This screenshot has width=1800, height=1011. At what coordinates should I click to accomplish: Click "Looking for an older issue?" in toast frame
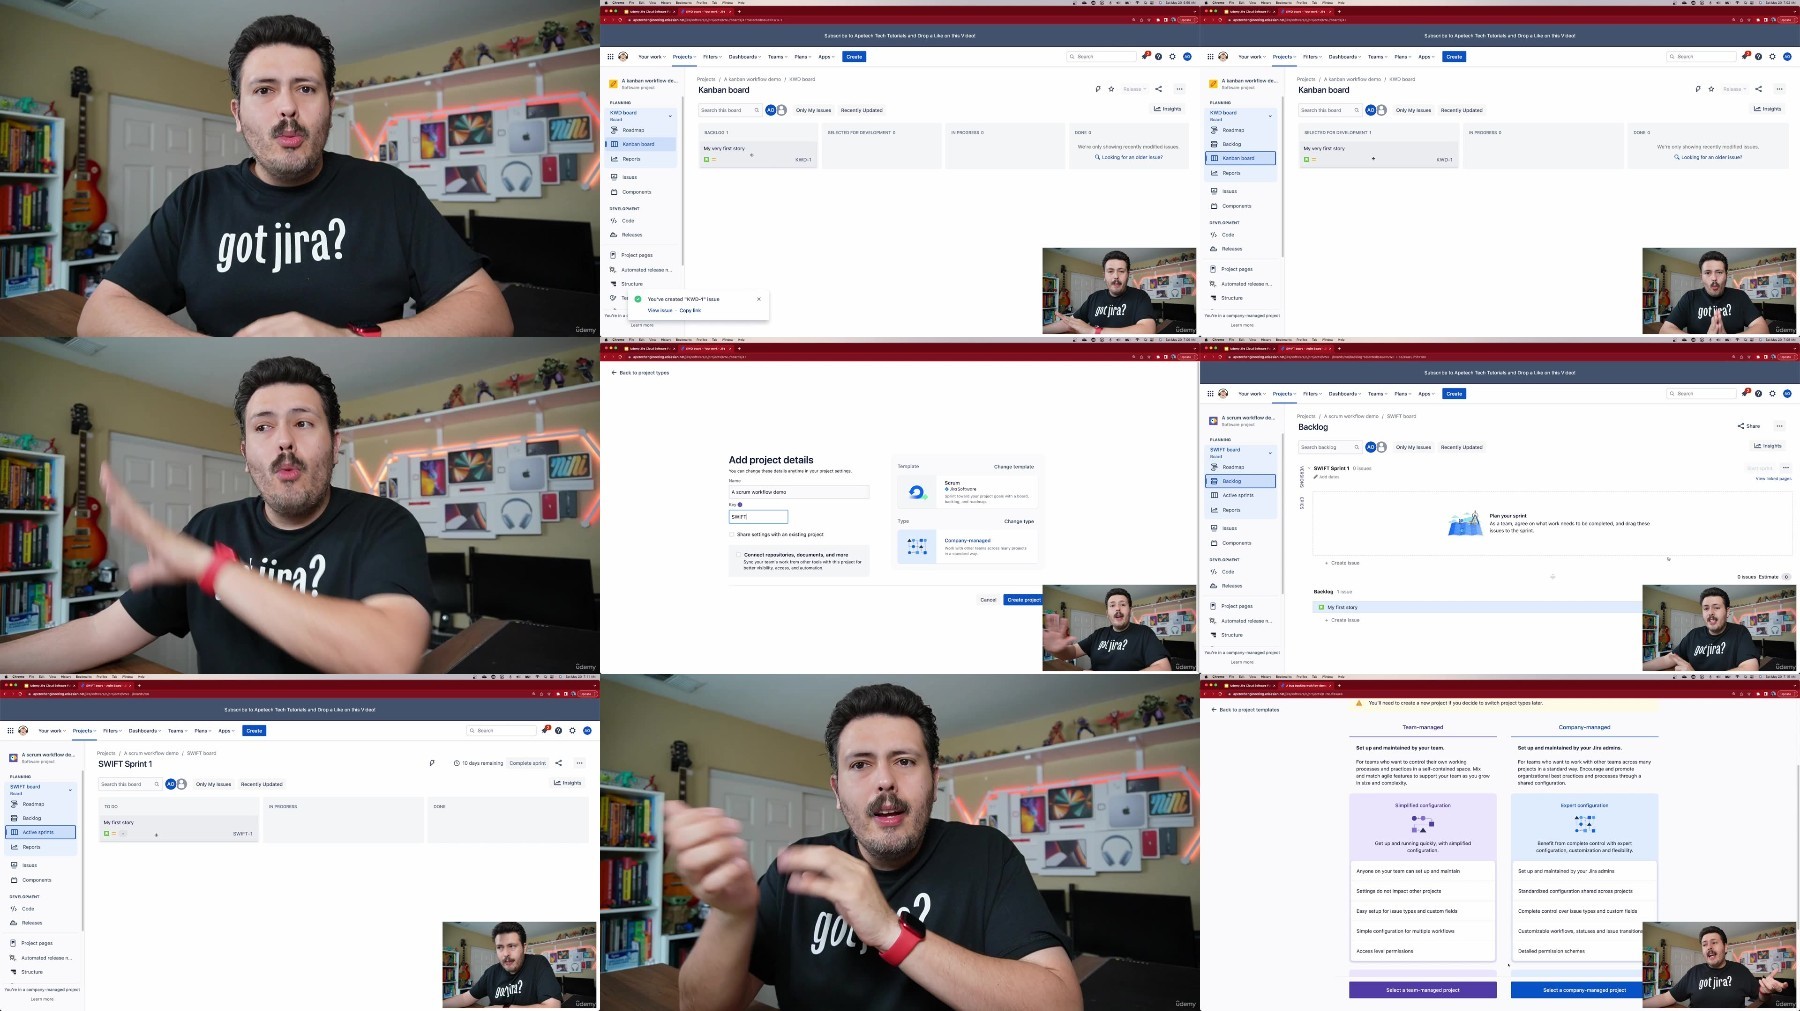coord(1132,157)
